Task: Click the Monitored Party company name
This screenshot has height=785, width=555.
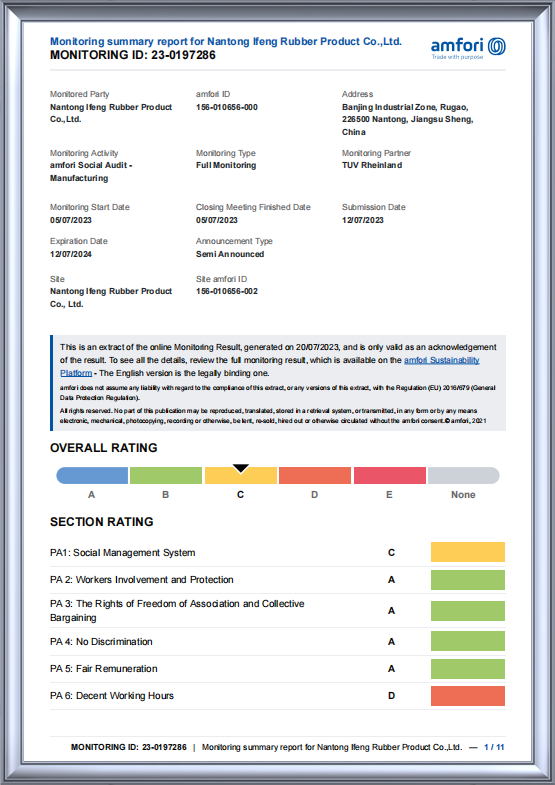Action: 111,113
